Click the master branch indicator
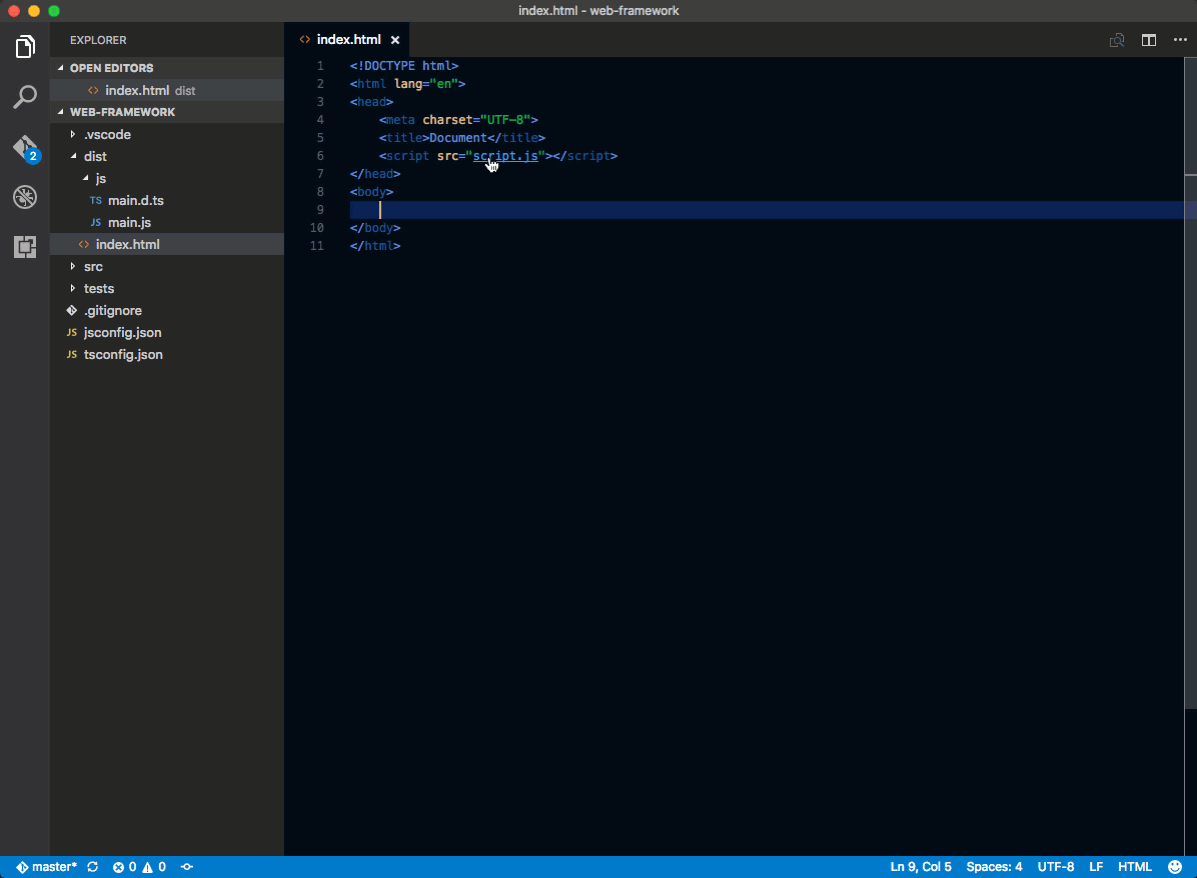 45,866
